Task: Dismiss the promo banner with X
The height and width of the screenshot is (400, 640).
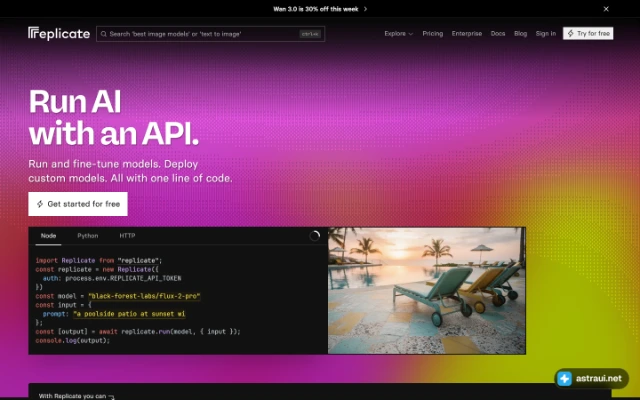Action: click(606, 9)
